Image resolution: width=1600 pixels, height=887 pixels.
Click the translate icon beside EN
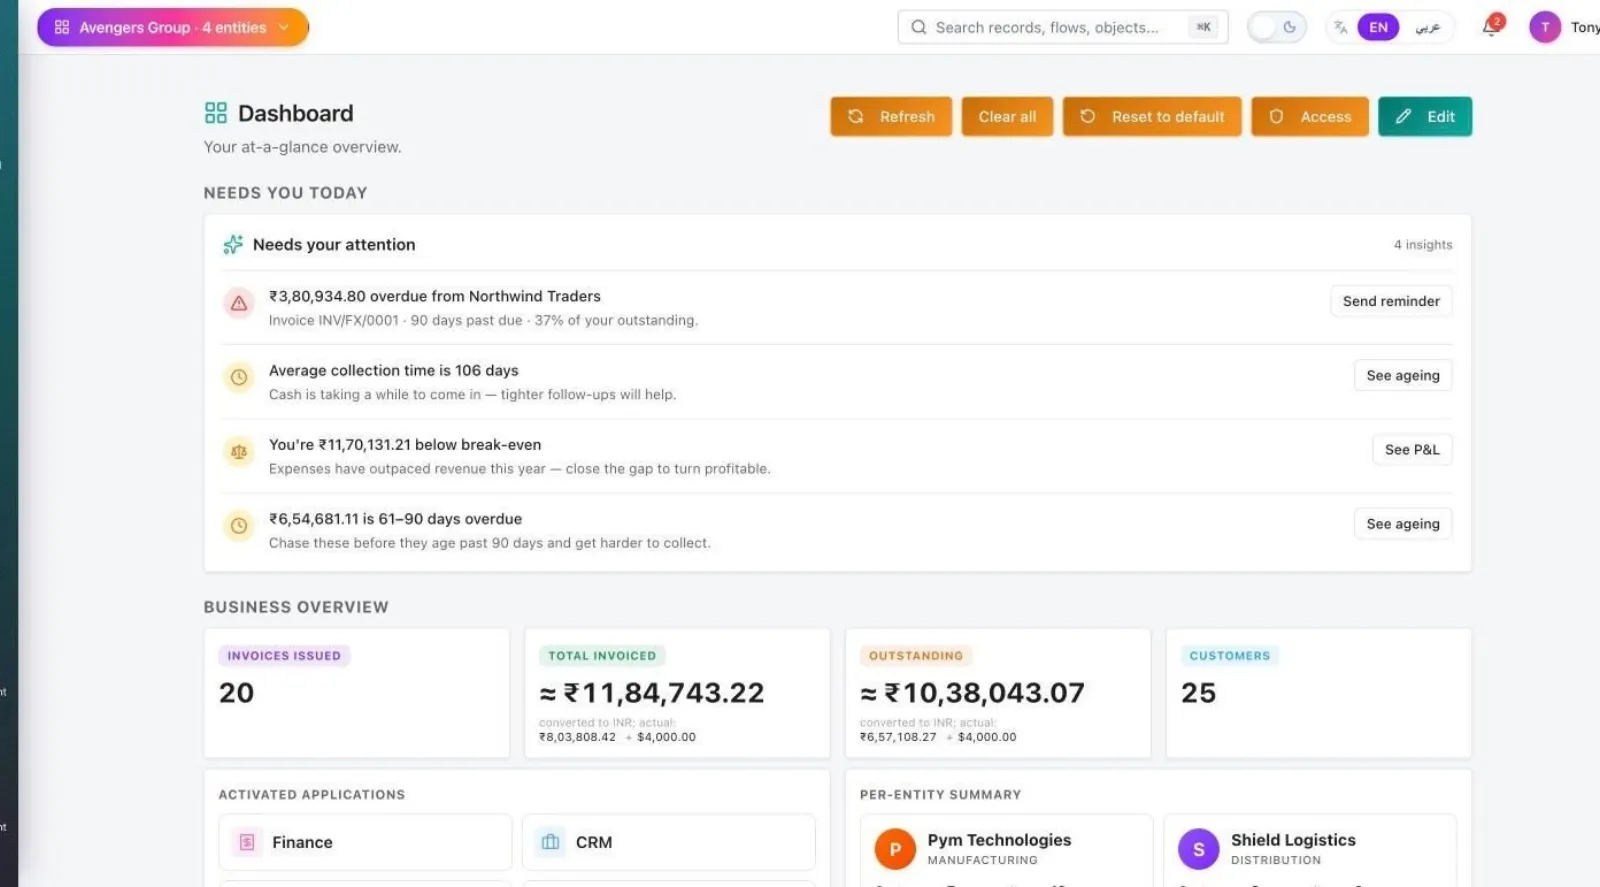[1340, 27]
